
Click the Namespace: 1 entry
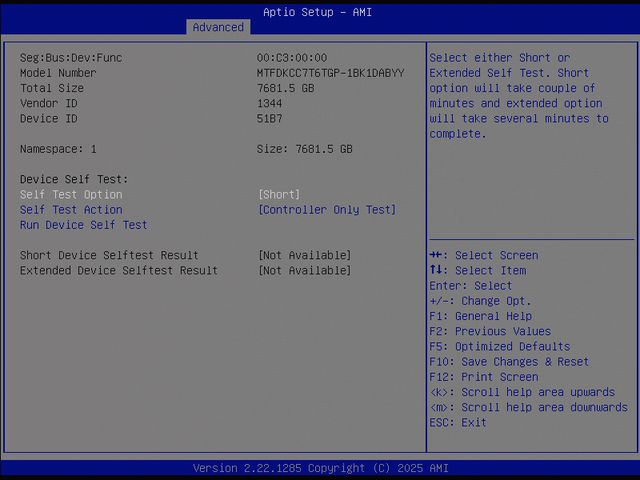tap(58, 149)
